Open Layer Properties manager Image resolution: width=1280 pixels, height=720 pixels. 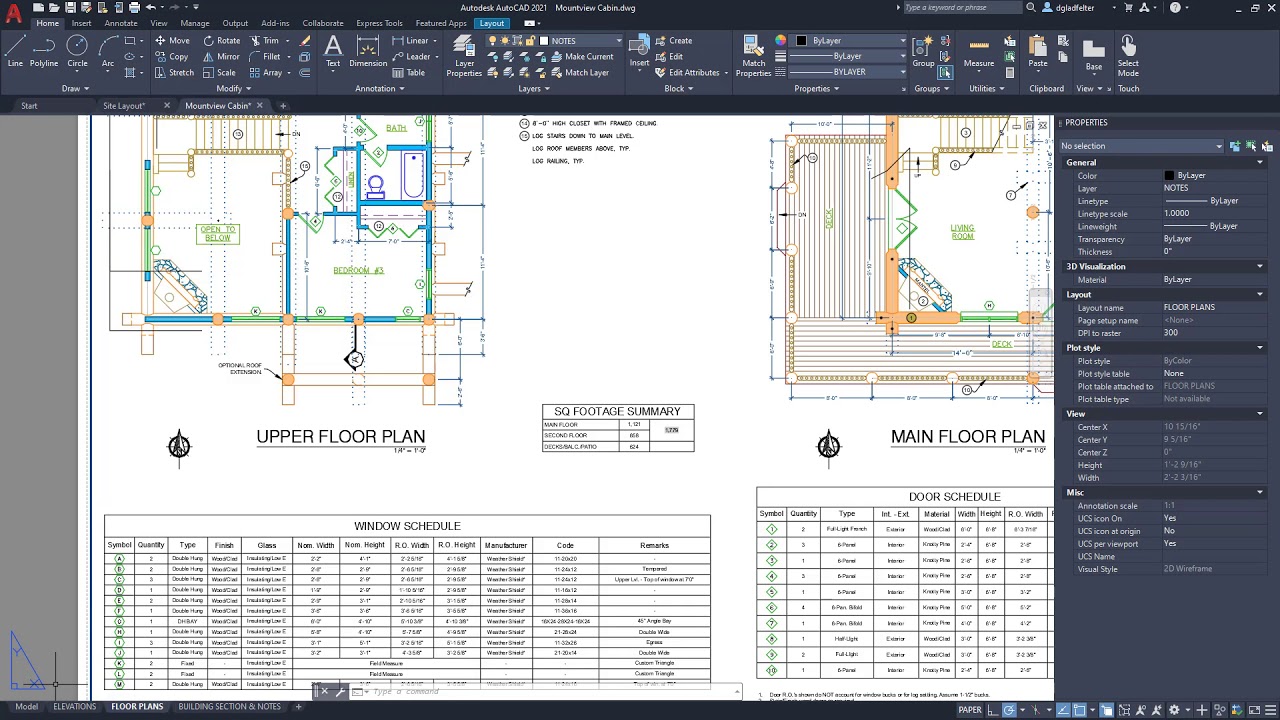coord(464,55)
